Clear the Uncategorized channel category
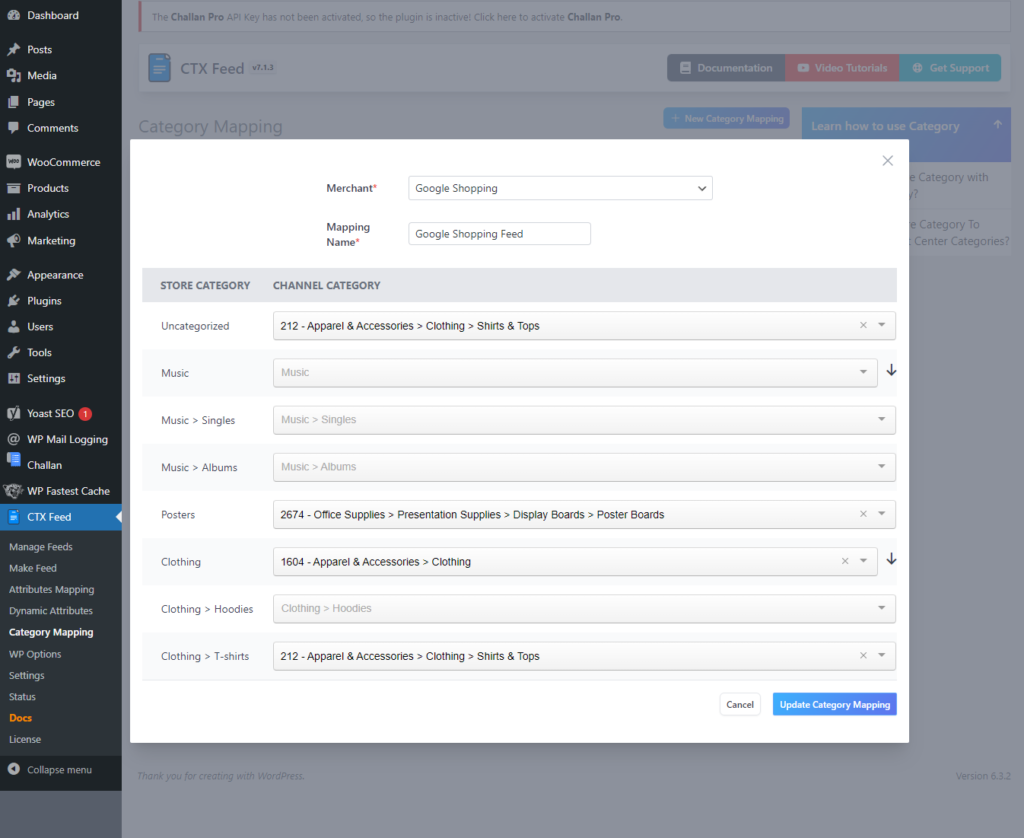 click(x=863, y=325)
